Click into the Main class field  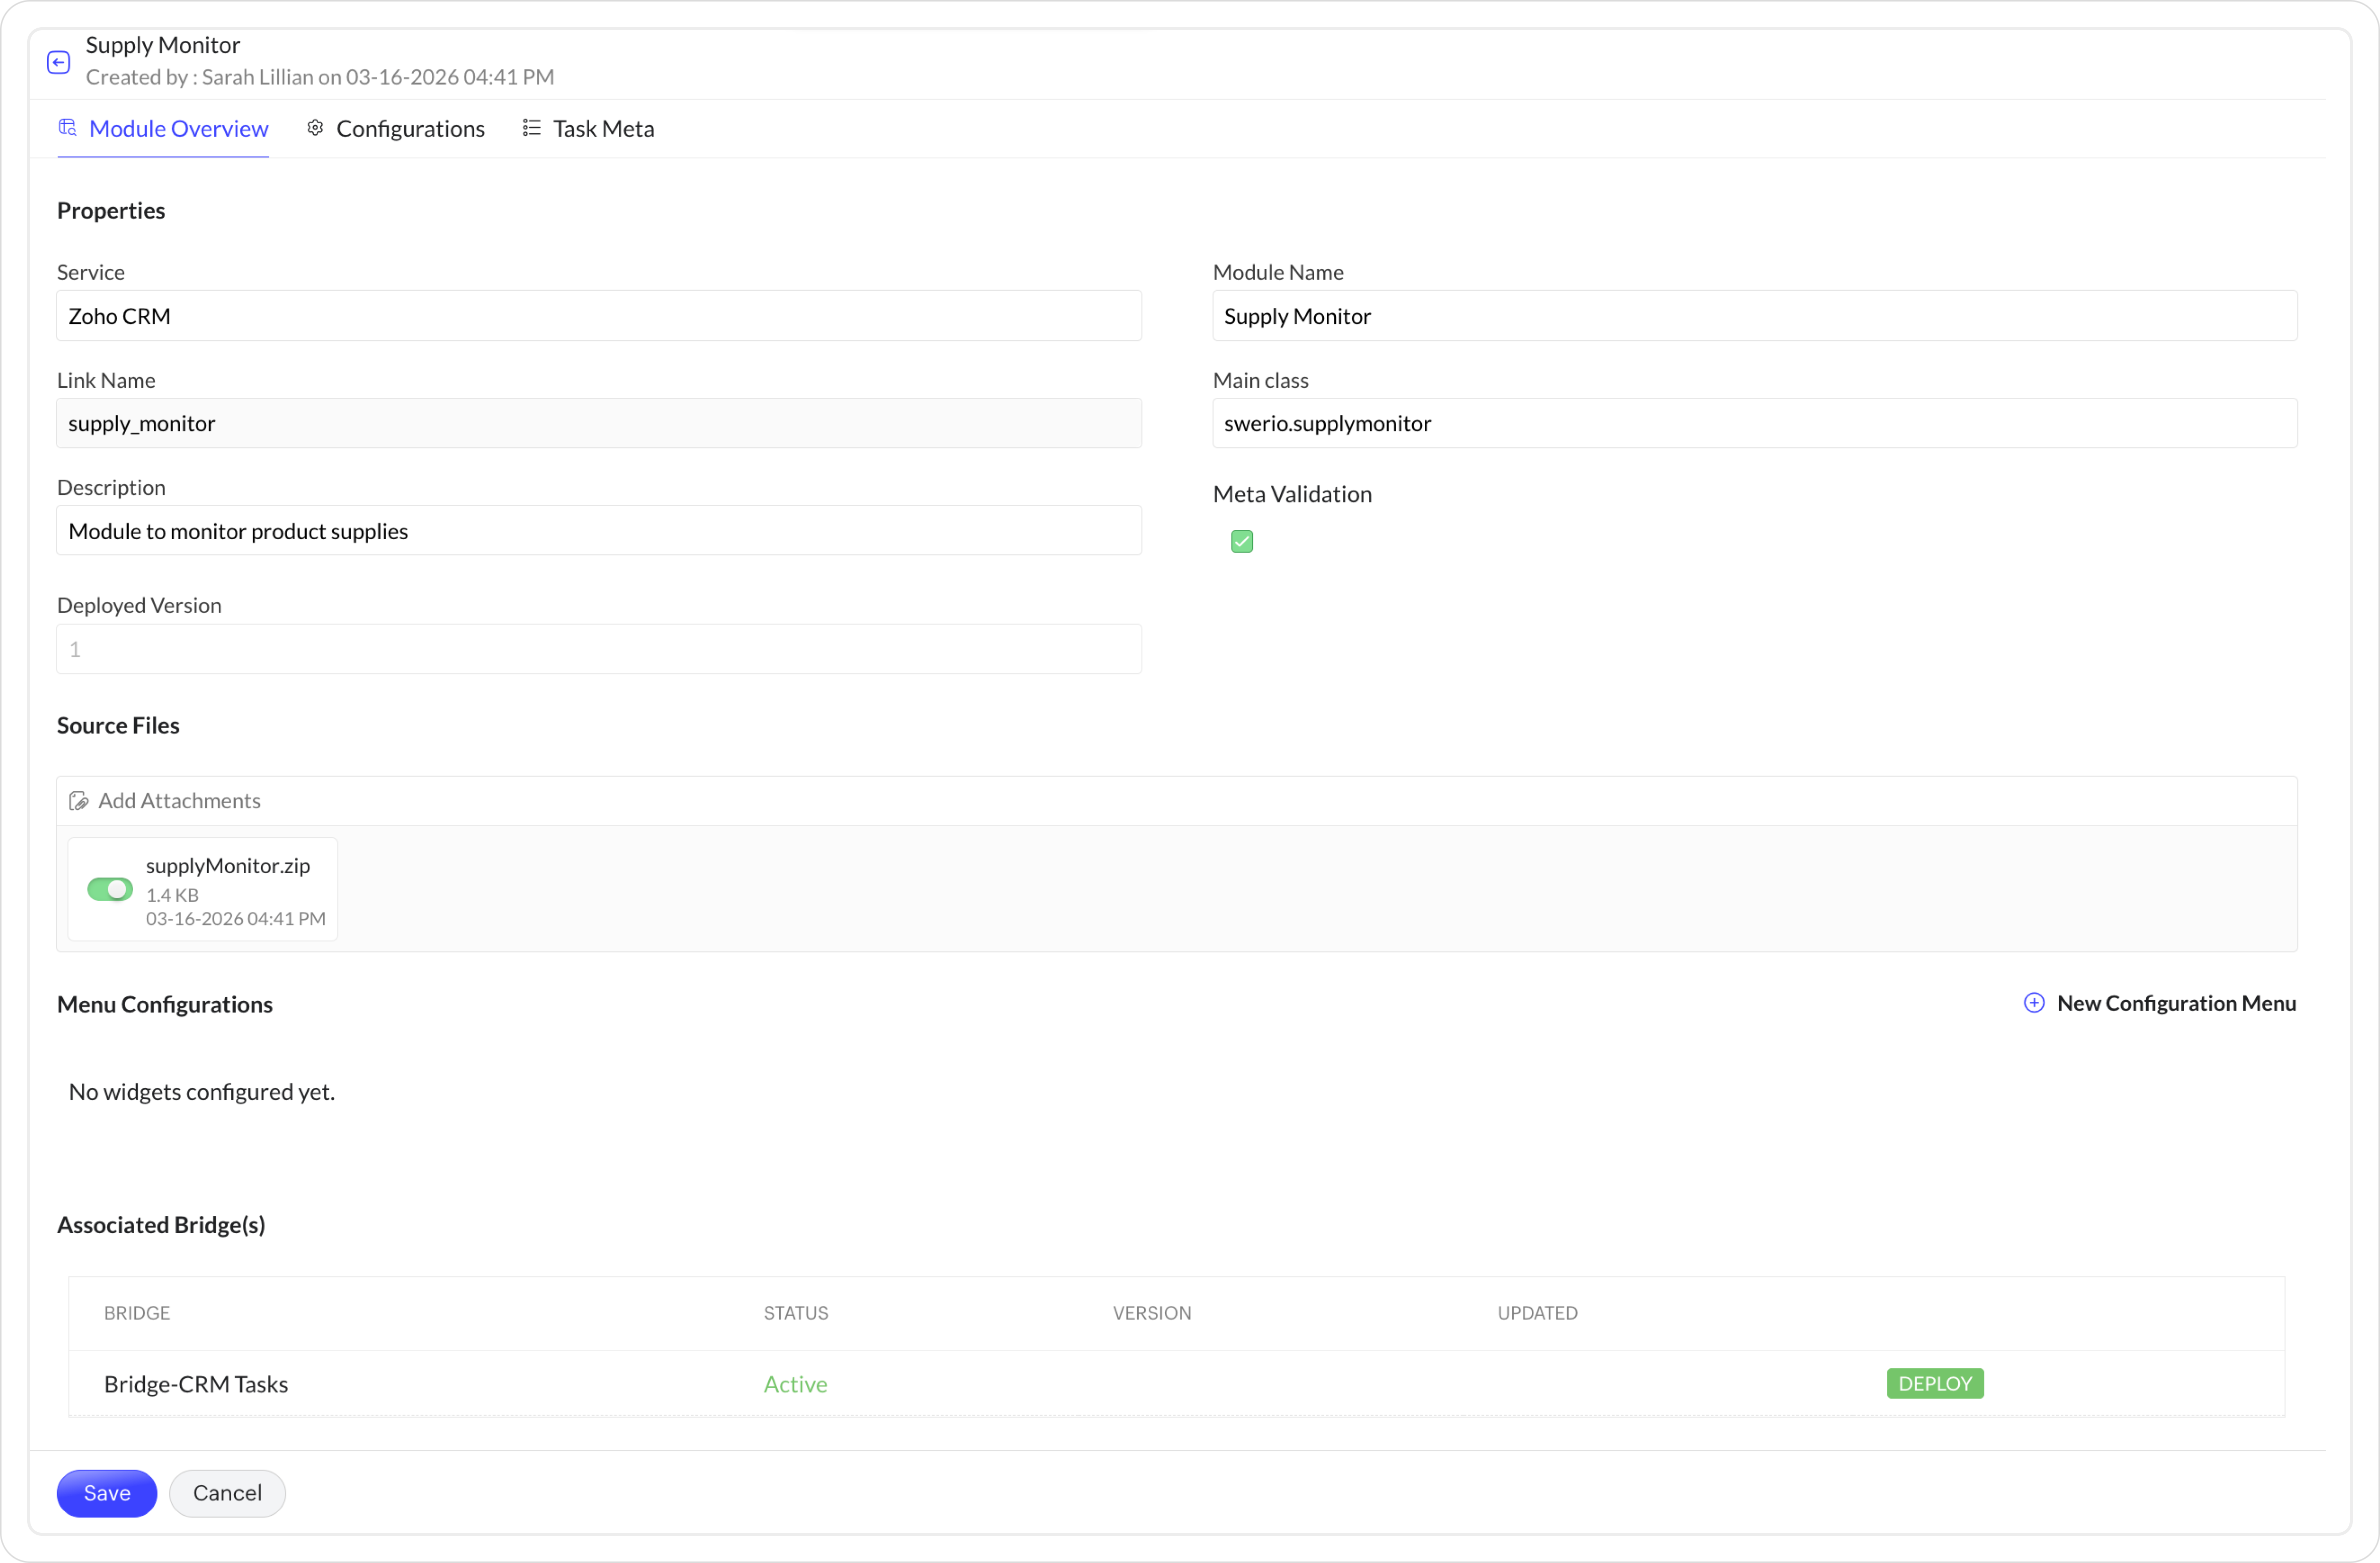pos(1754,423)
